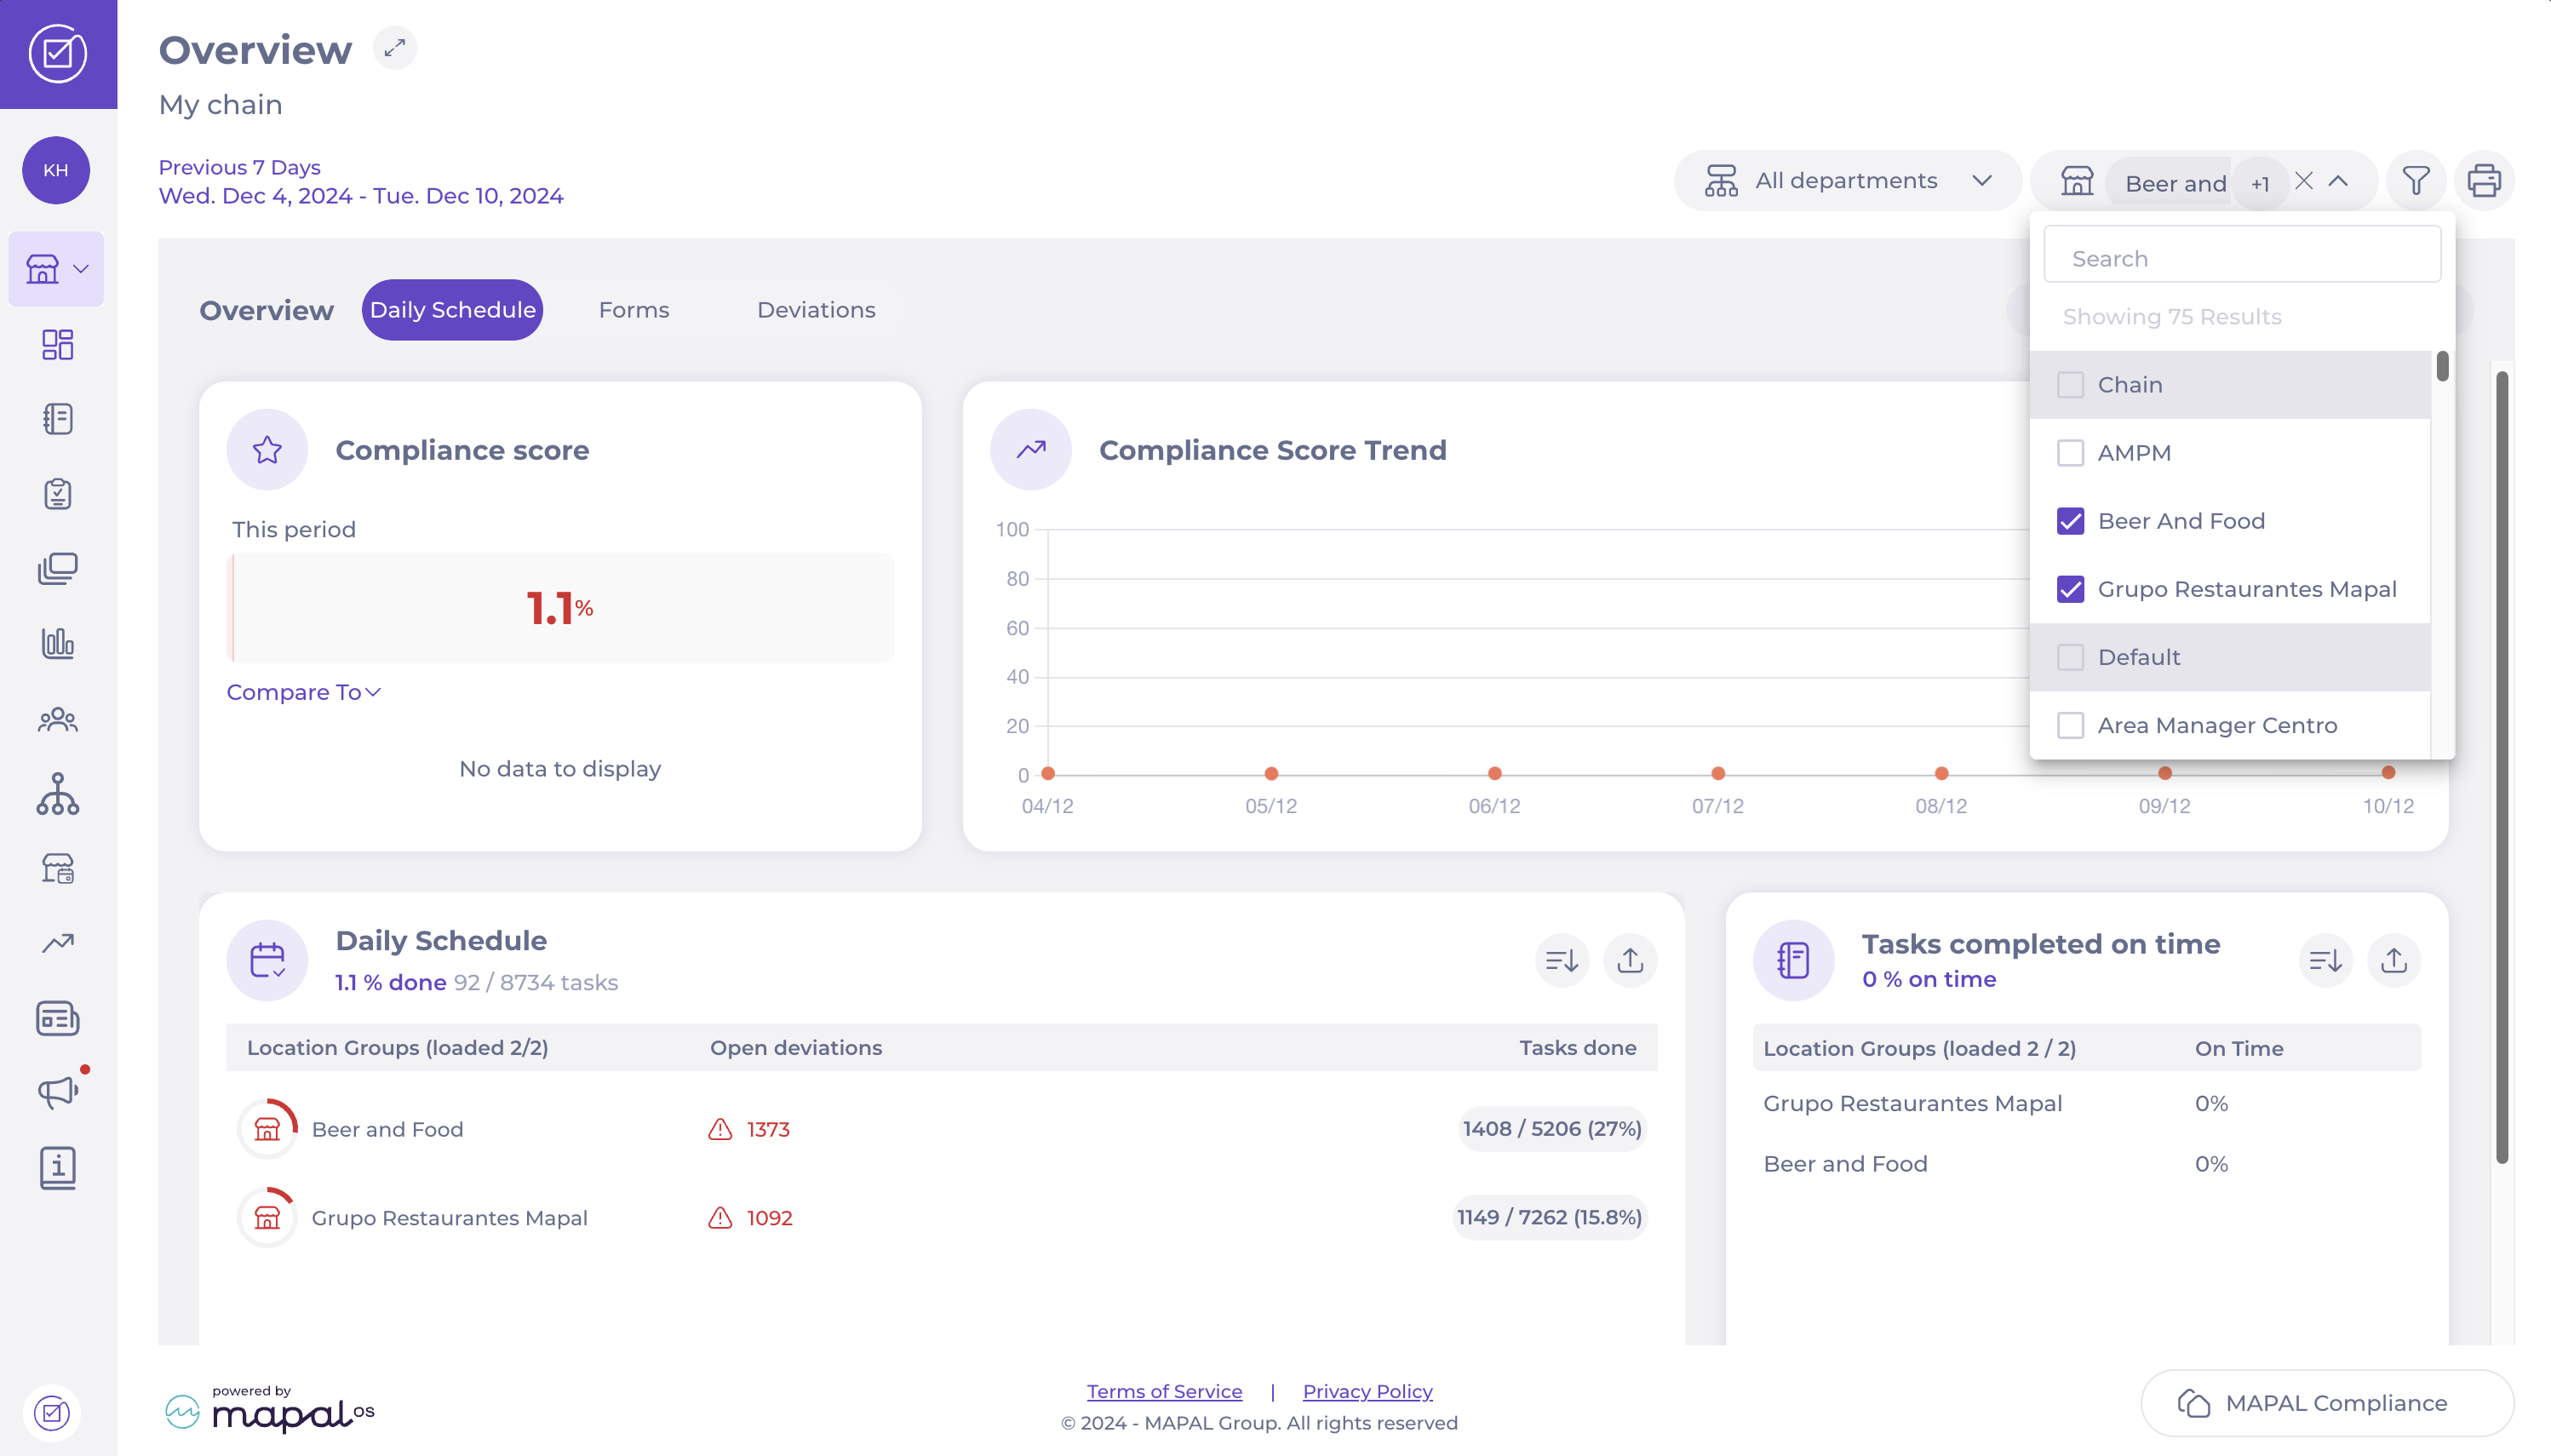Expand the store menu in the sidebar
The image size is (2551, 1456).
[56, 269]
